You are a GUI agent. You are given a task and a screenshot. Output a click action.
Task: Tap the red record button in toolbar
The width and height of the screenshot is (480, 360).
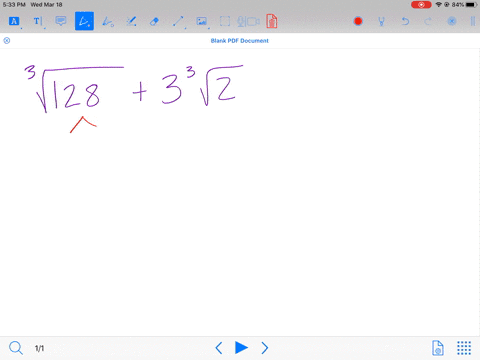pos(358,21)
